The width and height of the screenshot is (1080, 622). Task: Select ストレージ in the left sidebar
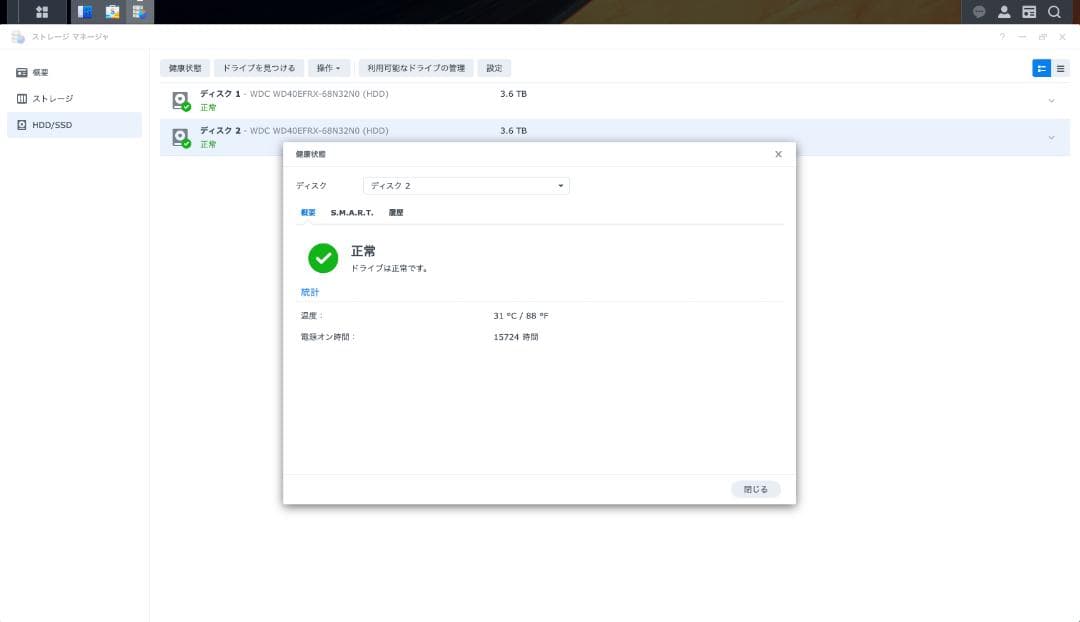[74, 99]
